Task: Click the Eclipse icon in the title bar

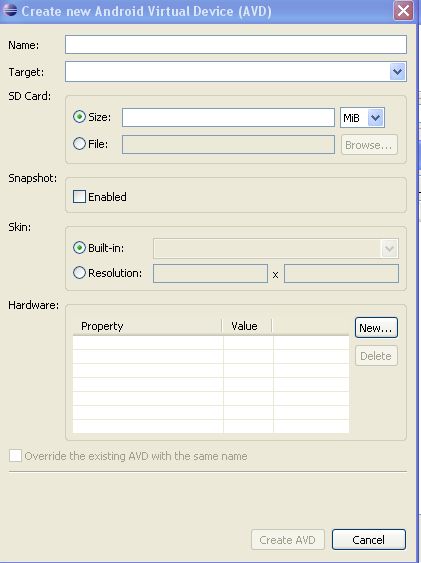Action: [10, 10]
